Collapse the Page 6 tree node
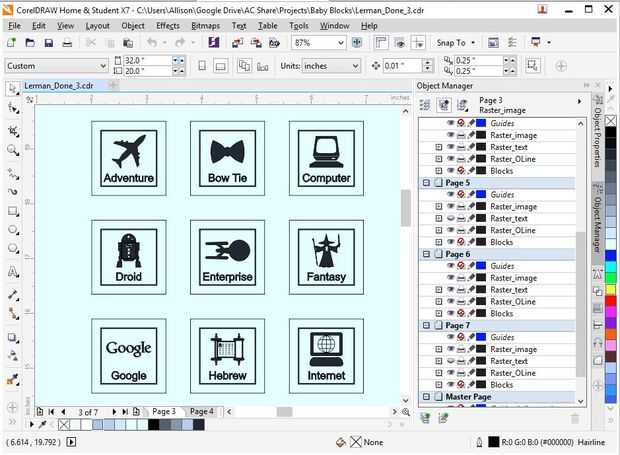This screenshot has height=455, width=620. pos(426,254)
